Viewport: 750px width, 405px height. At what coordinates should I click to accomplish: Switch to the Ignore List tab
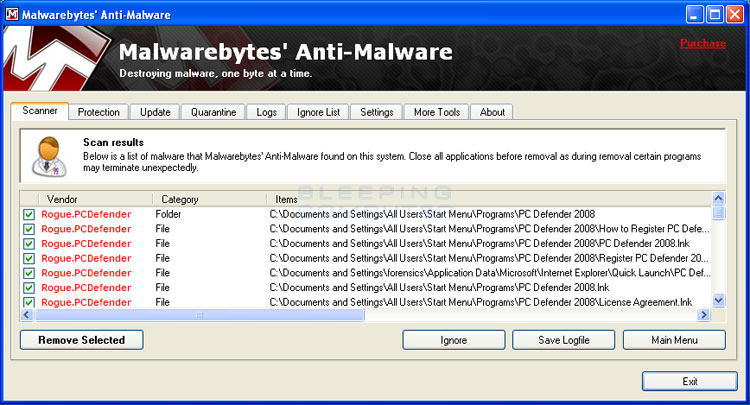(318, 112)
